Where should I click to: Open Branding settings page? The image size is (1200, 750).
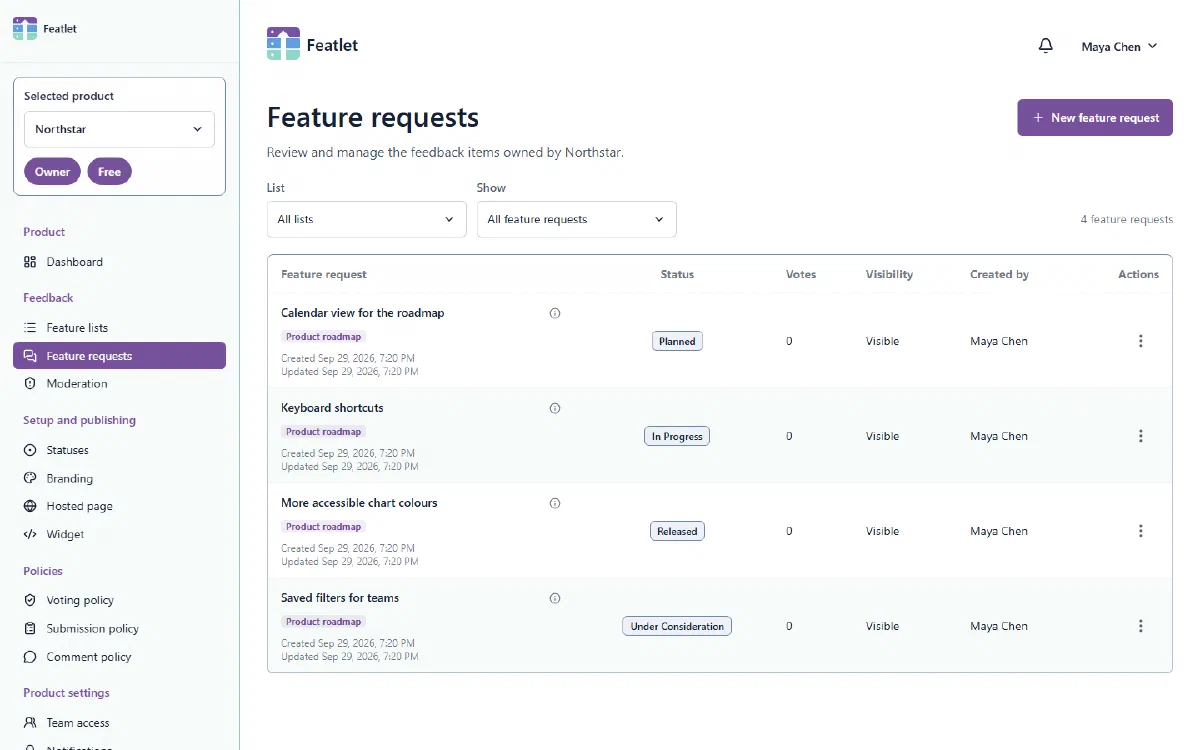pyautogui.click(x=119, y=478)
